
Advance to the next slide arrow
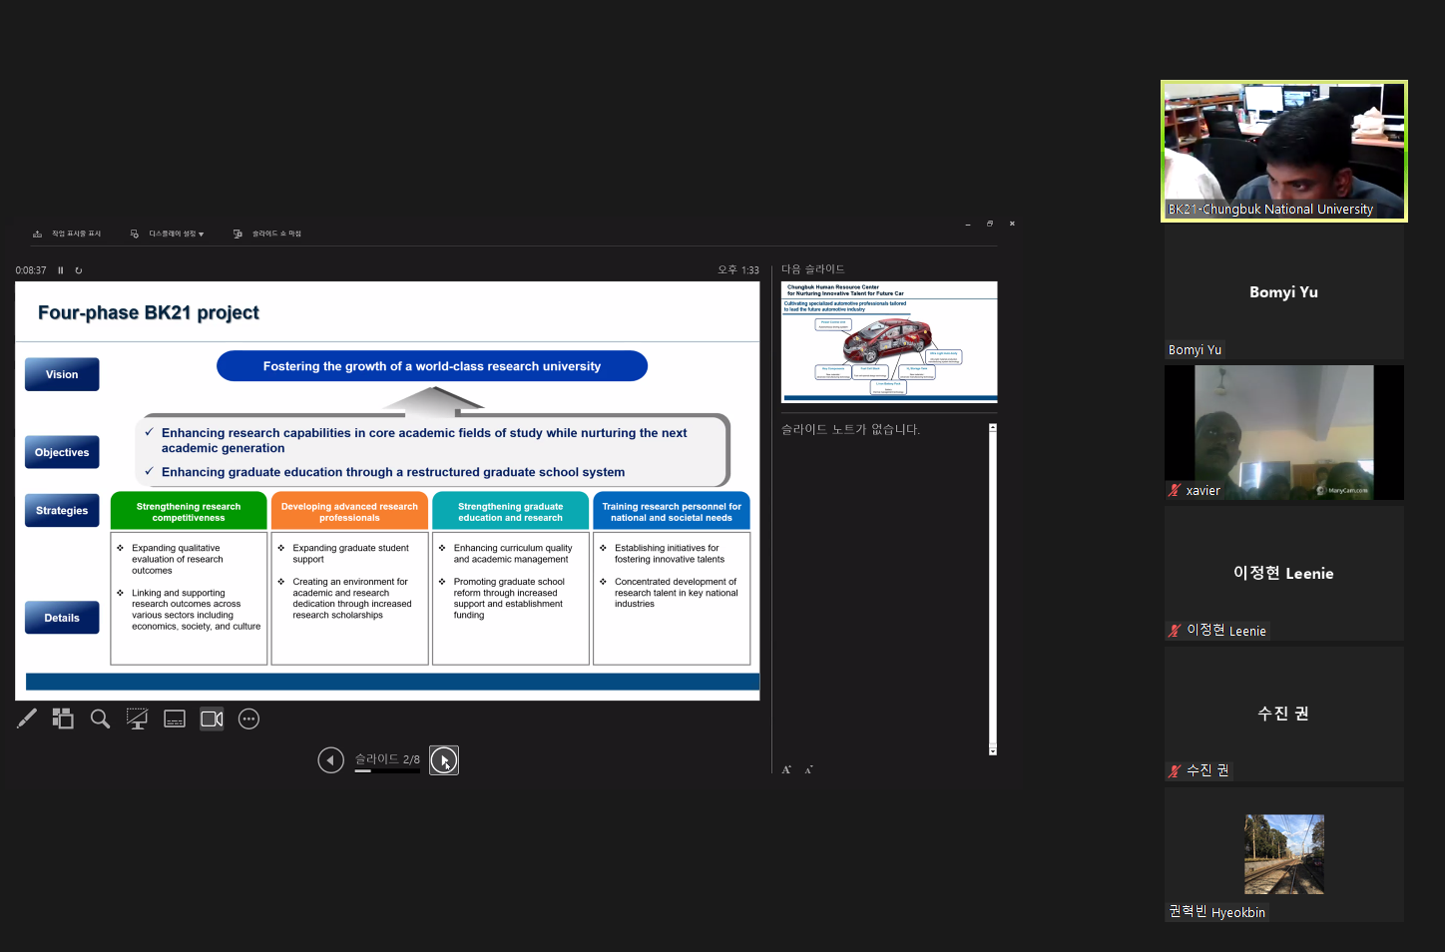coord(444,760)
